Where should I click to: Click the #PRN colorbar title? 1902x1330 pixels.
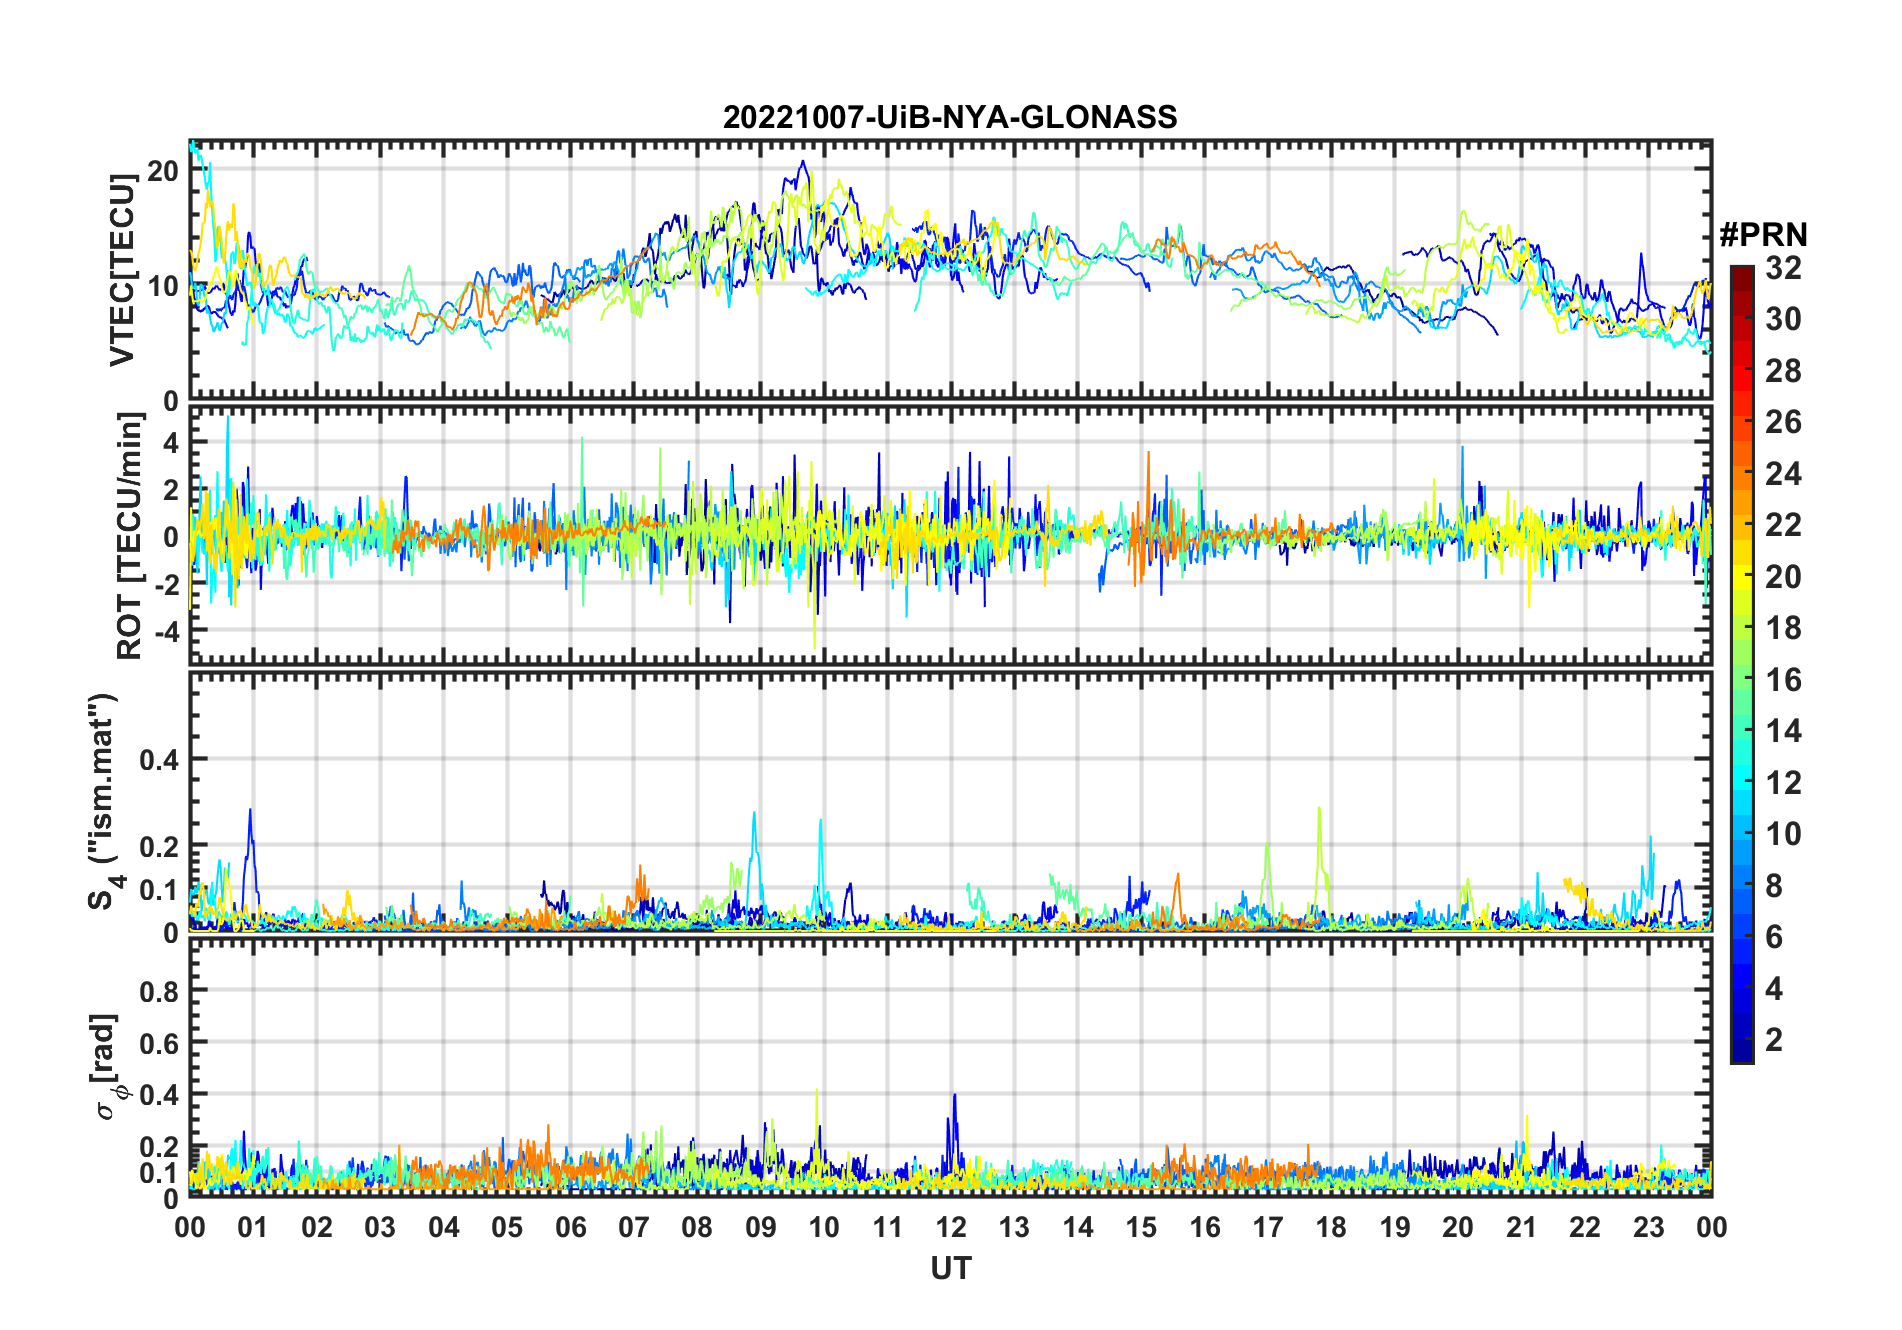point(1763,235)
